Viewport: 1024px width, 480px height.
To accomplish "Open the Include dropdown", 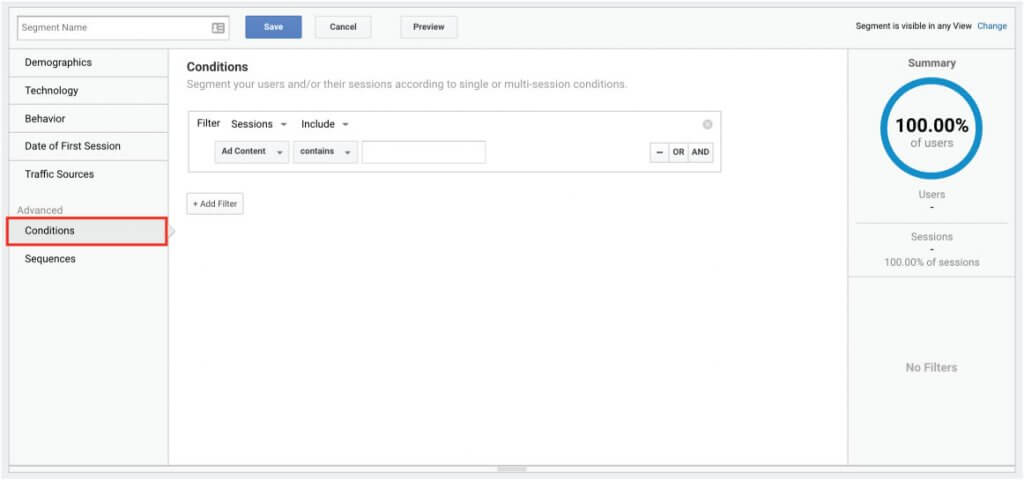I will [325, 124].
